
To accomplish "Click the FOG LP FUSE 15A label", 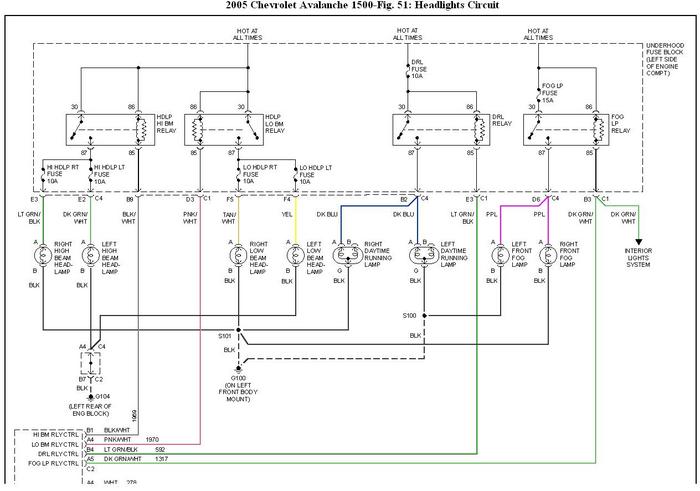I will click(552, 93).
